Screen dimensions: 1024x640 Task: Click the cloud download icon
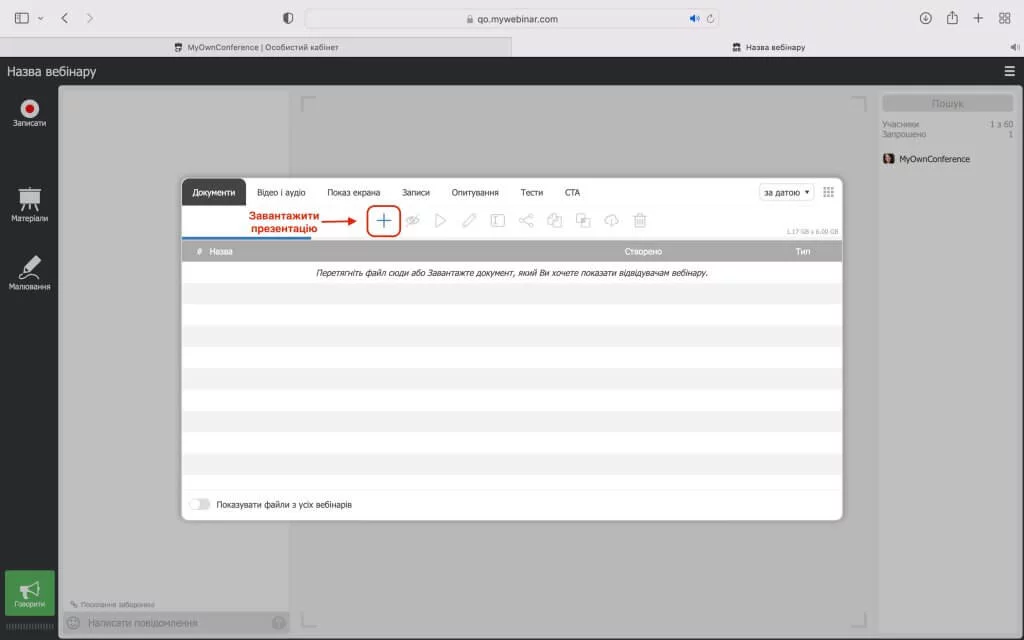click(x=611, y=221)
